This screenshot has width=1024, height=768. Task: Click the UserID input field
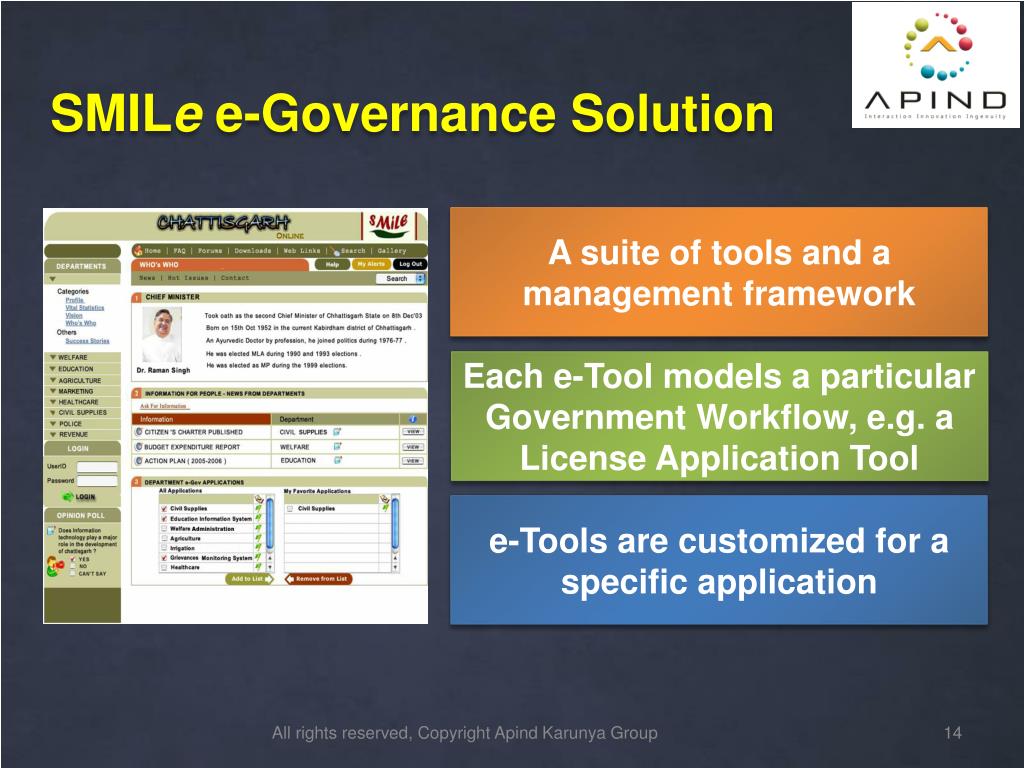point(97,467)
